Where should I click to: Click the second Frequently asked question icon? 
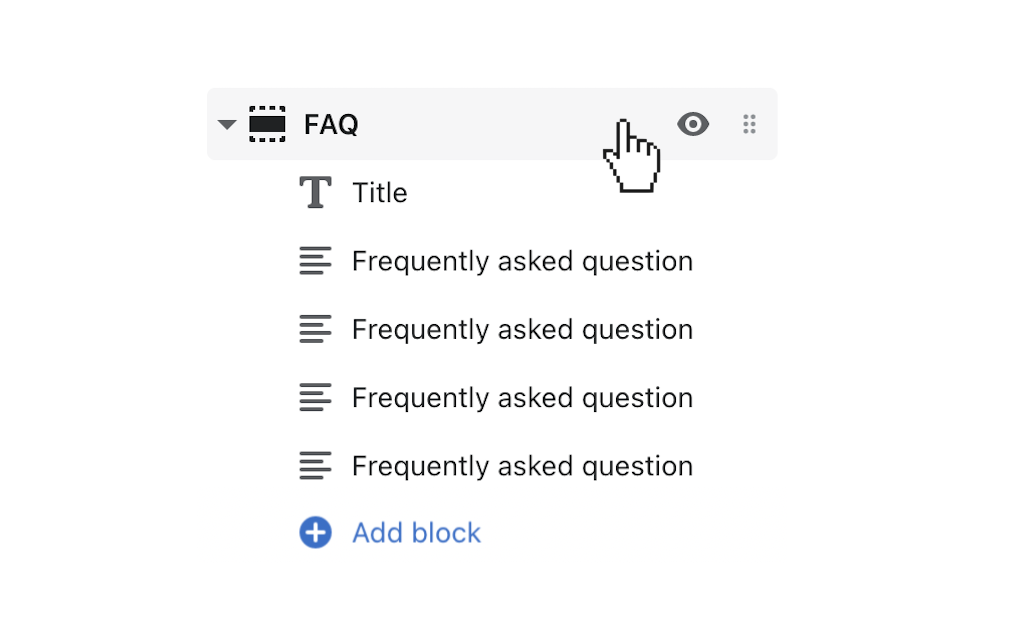314,329
